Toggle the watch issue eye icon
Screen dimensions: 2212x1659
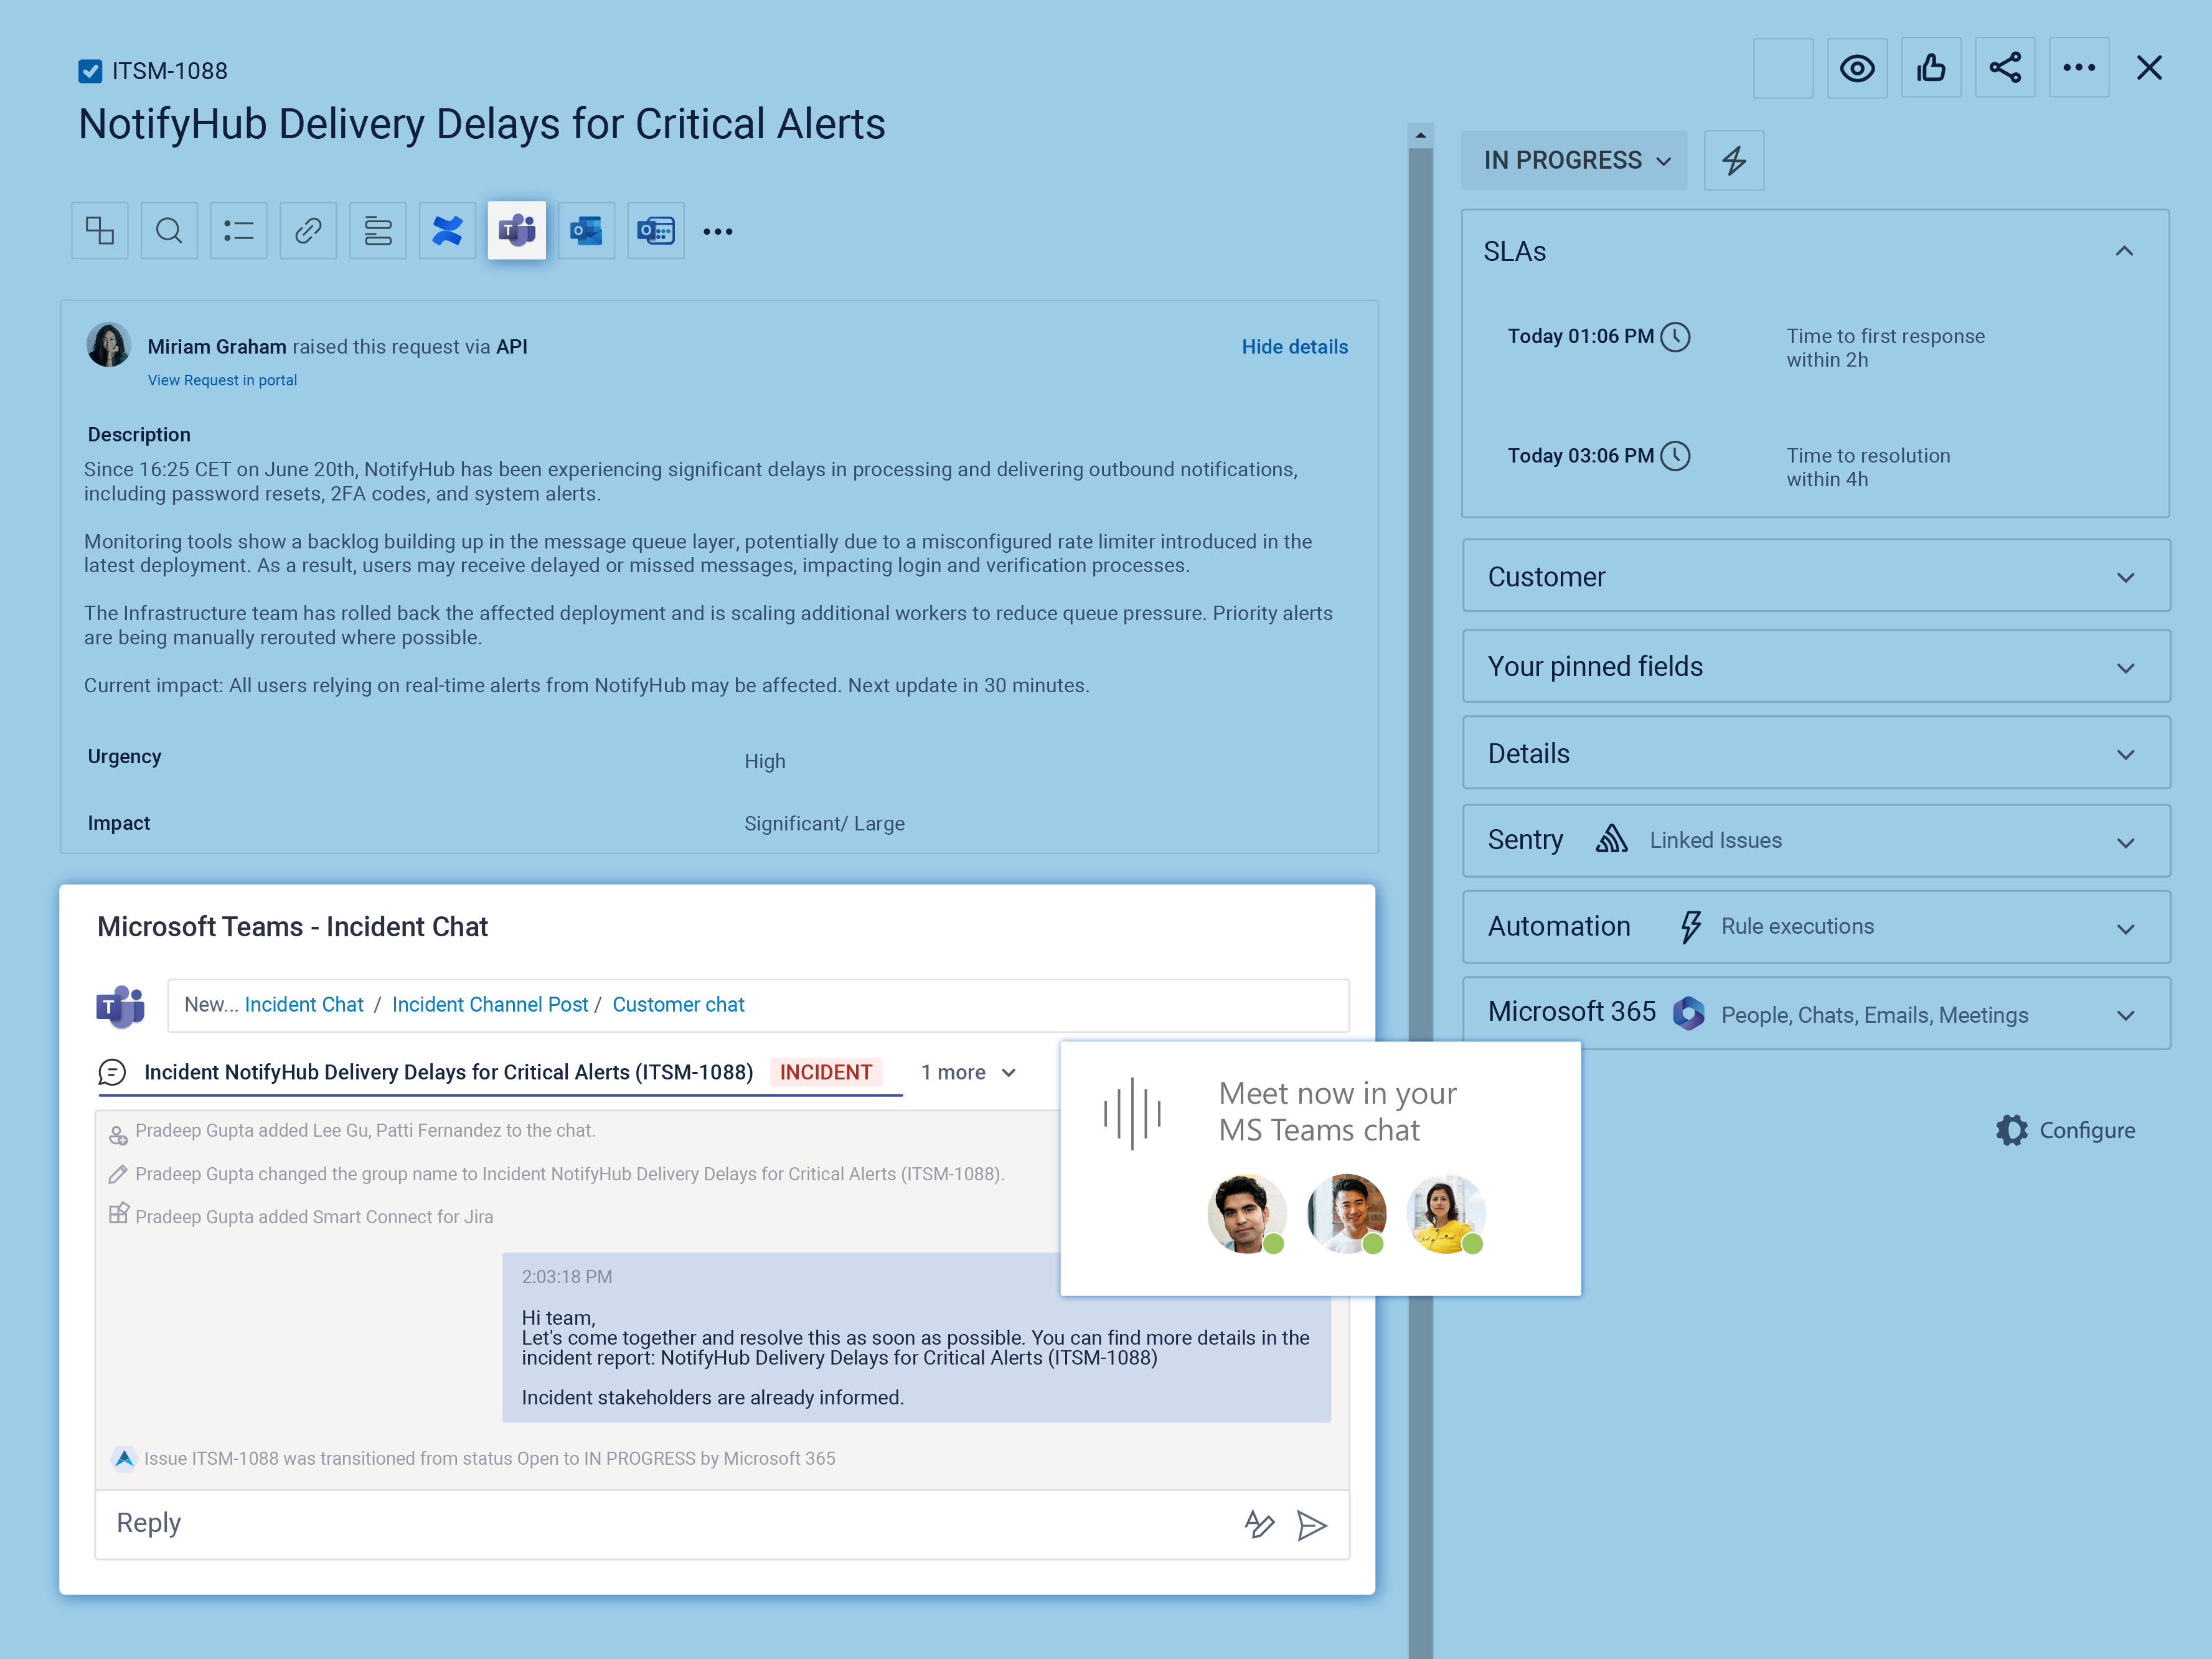click(1856, 68)
